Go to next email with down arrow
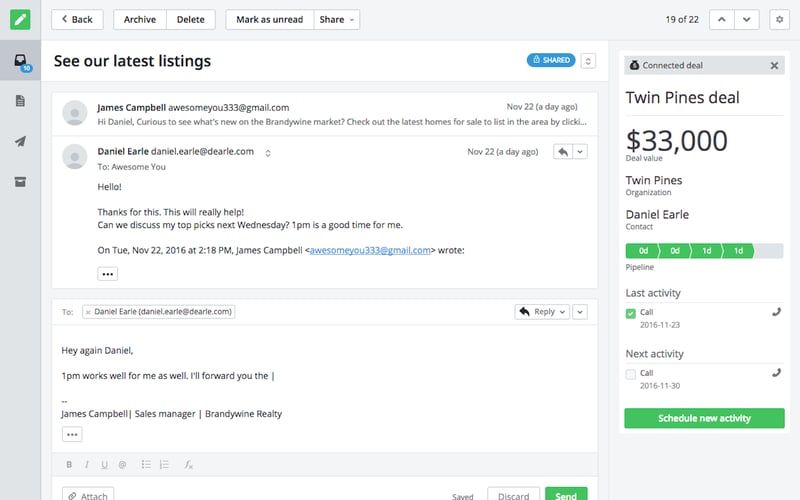The width and height of the screenshot is (800, 500). tap(746, 19)
